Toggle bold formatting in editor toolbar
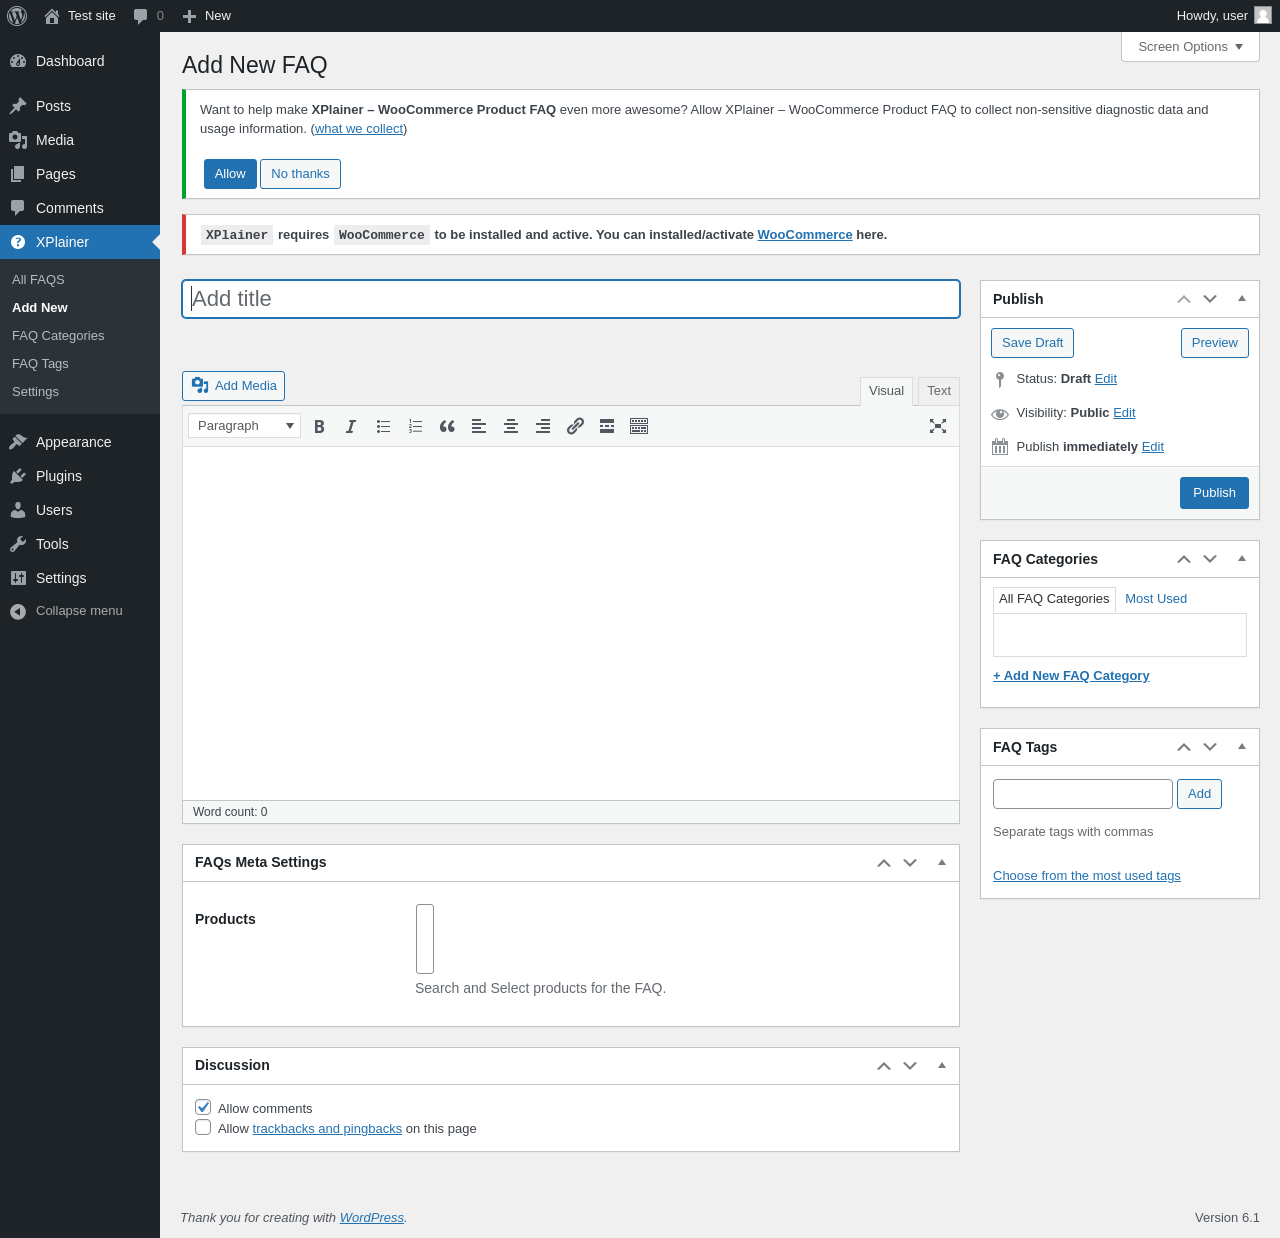 tap(319, 426)
